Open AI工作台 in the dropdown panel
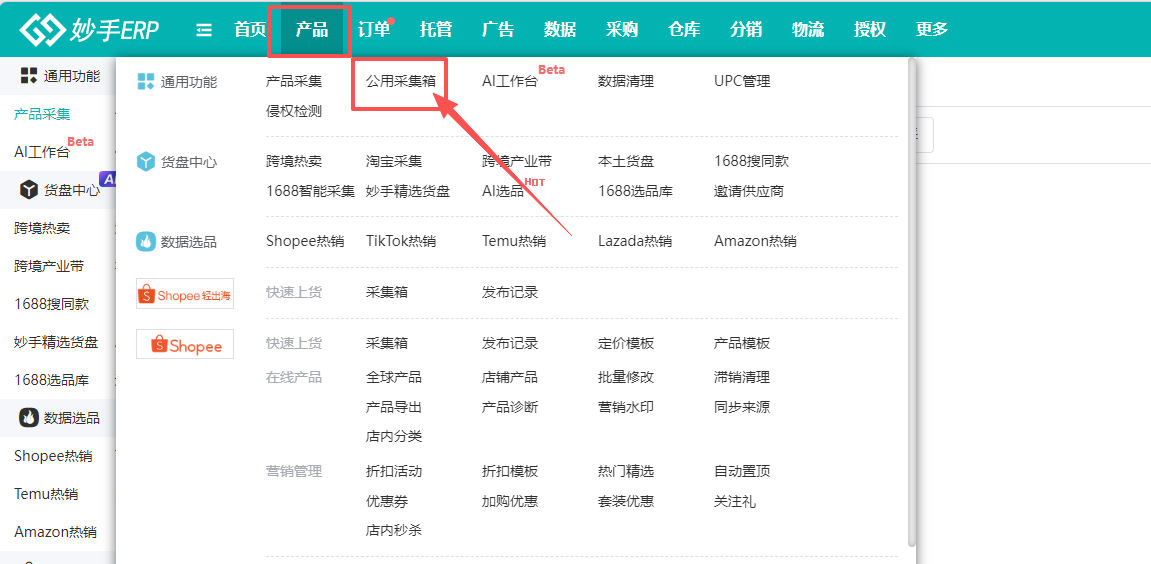Viewport: 1151px width, 564px height. pos(510,82)
